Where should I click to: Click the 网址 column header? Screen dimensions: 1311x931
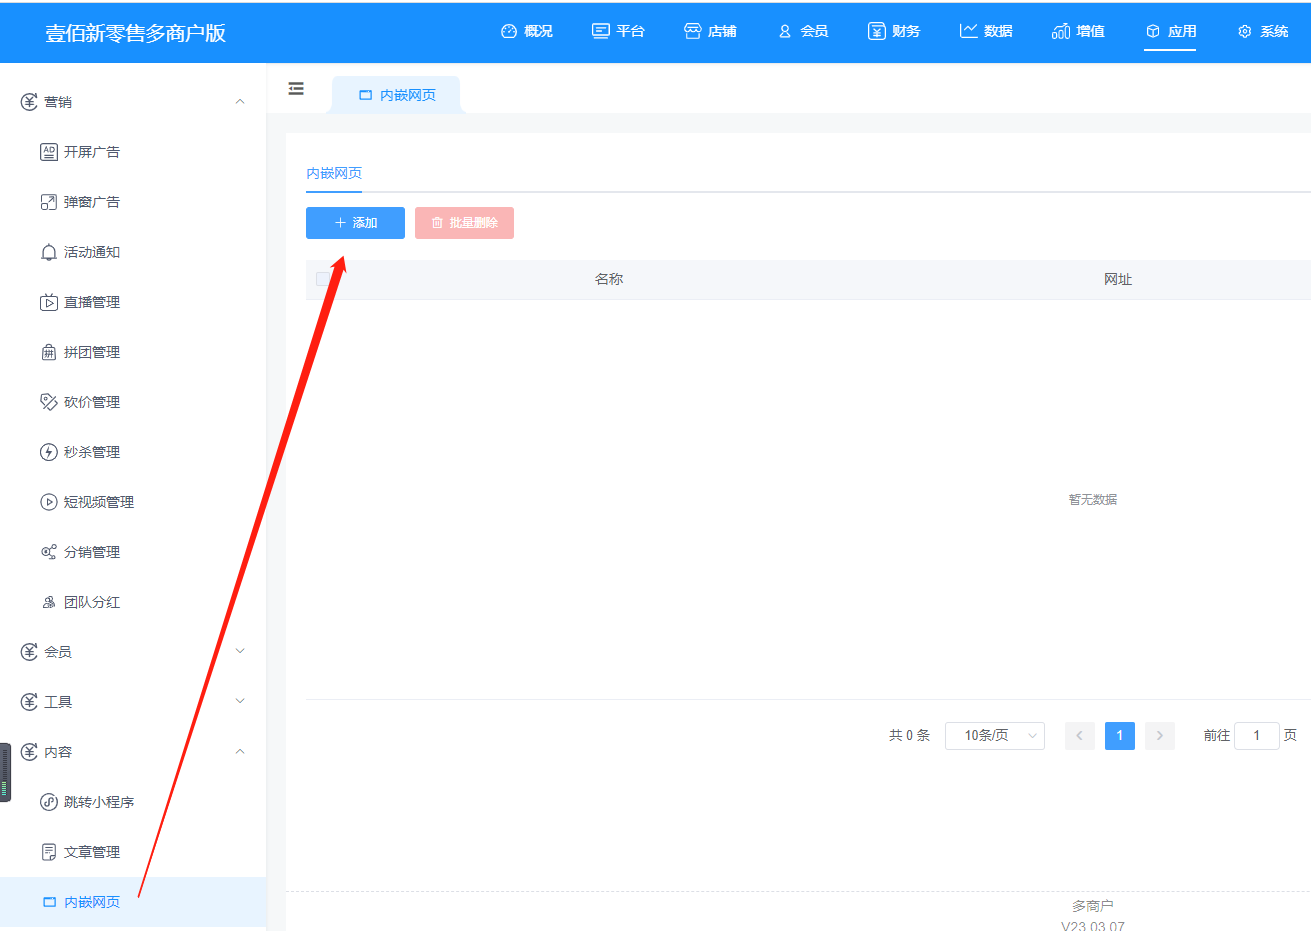[1118, 279]
